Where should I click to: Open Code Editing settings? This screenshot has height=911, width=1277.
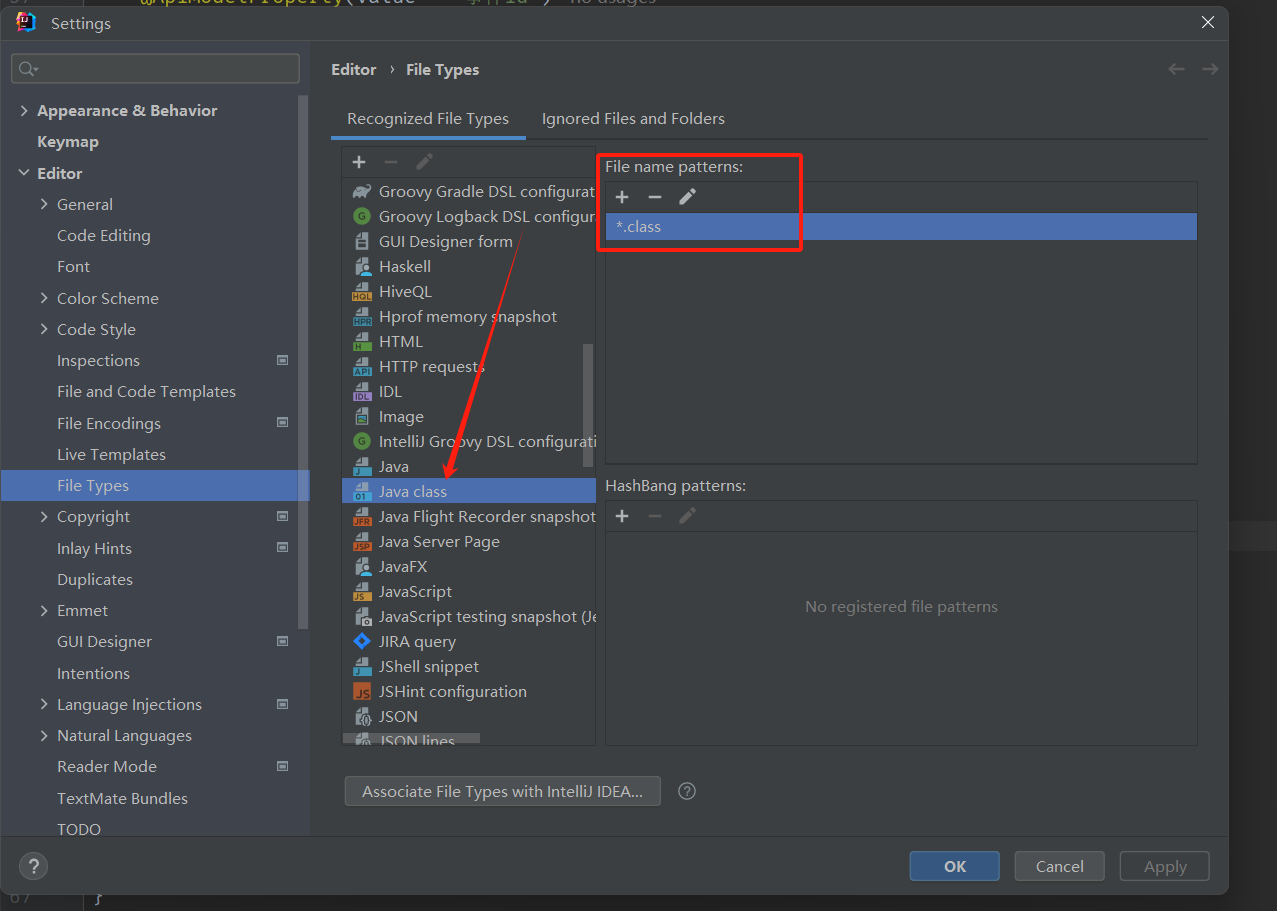(104, 236)
